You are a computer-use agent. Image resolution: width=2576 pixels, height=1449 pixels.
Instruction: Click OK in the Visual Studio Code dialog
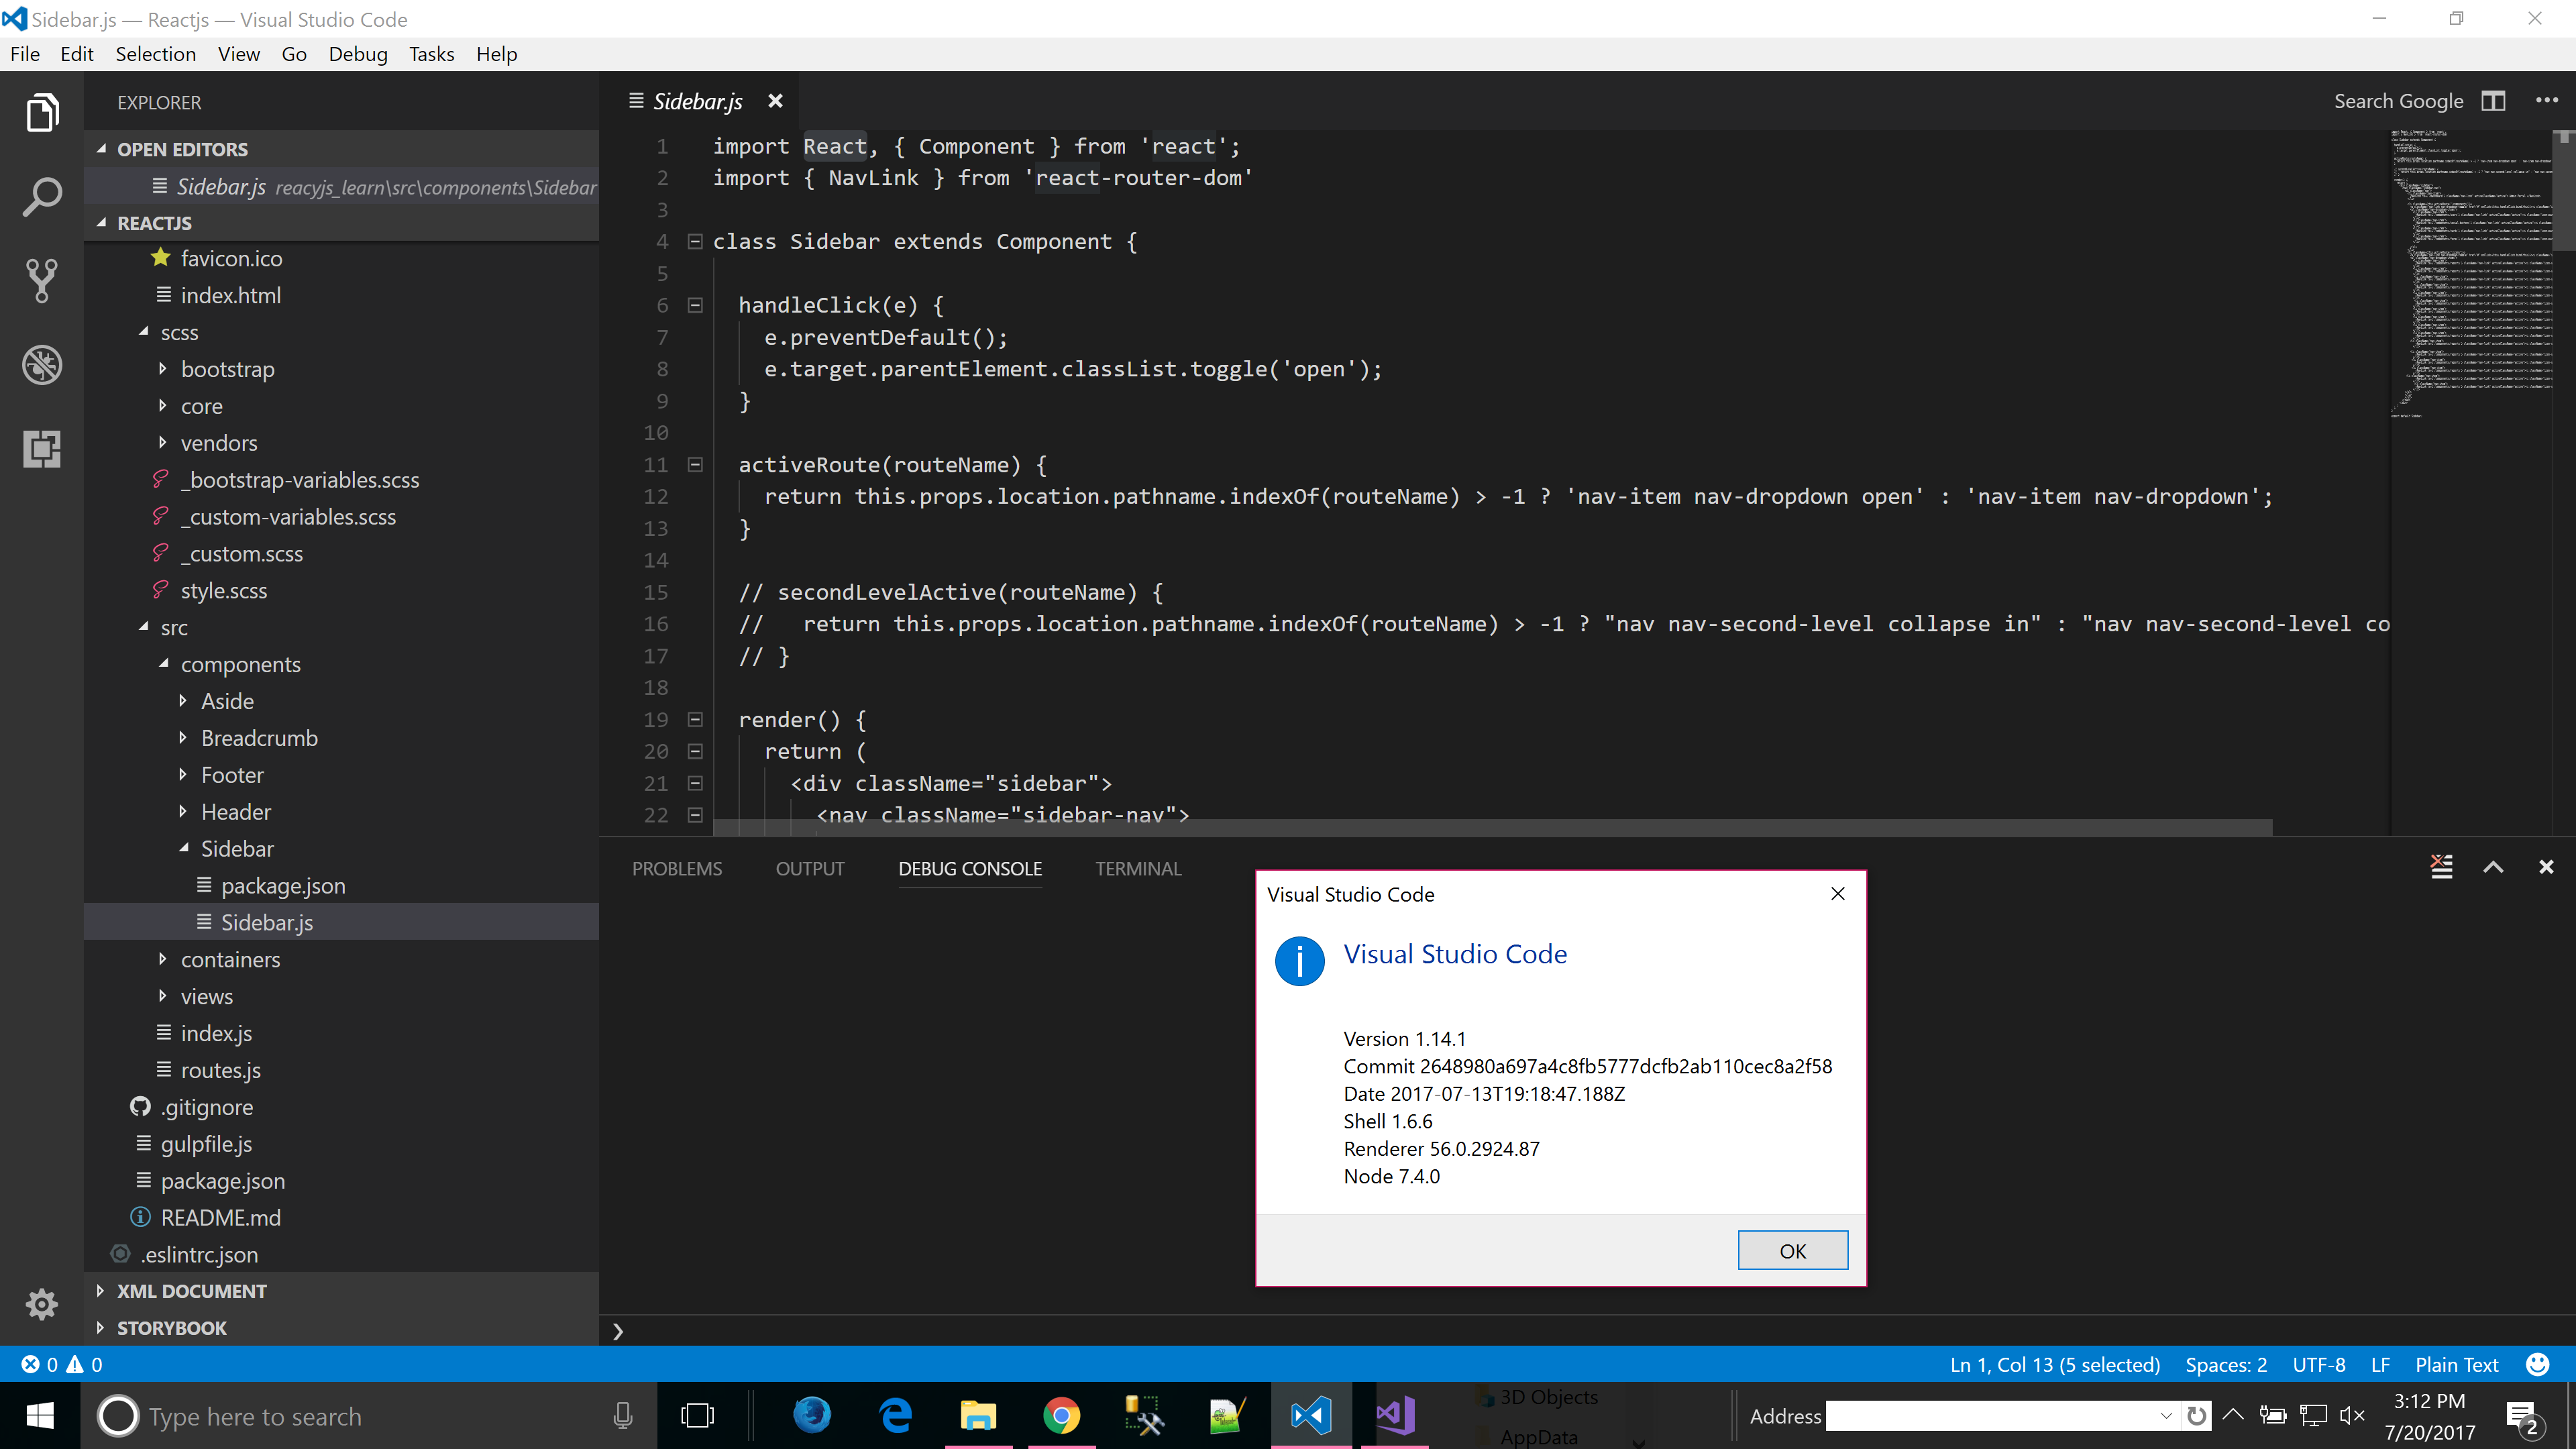[1792, 1250]
